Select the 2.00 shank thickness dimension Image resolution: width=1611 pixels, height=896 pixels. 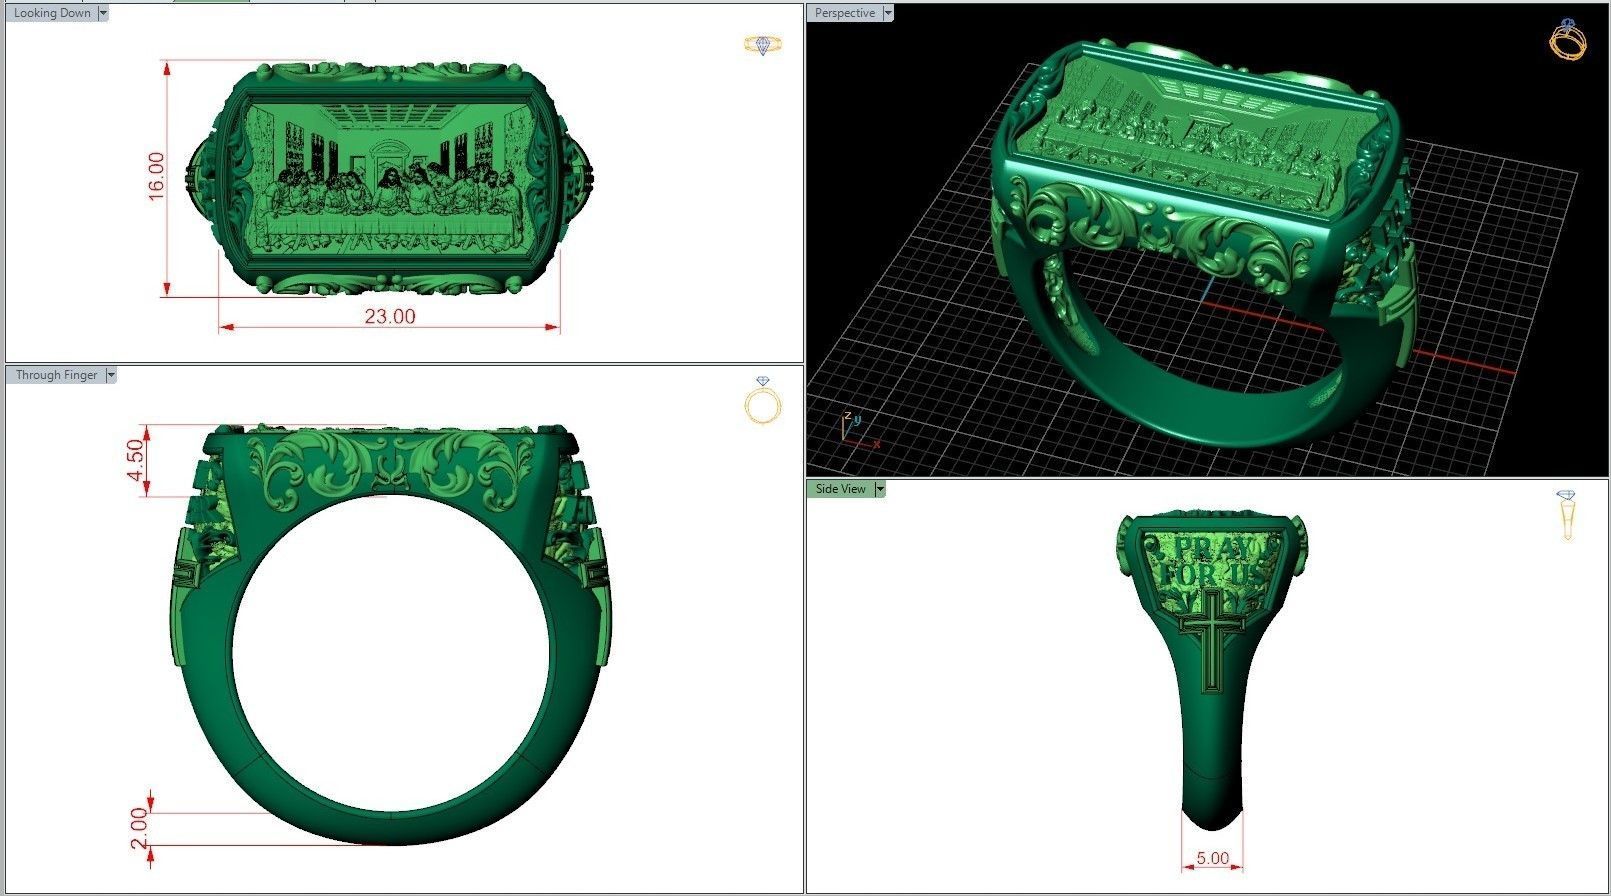point(139,828)
